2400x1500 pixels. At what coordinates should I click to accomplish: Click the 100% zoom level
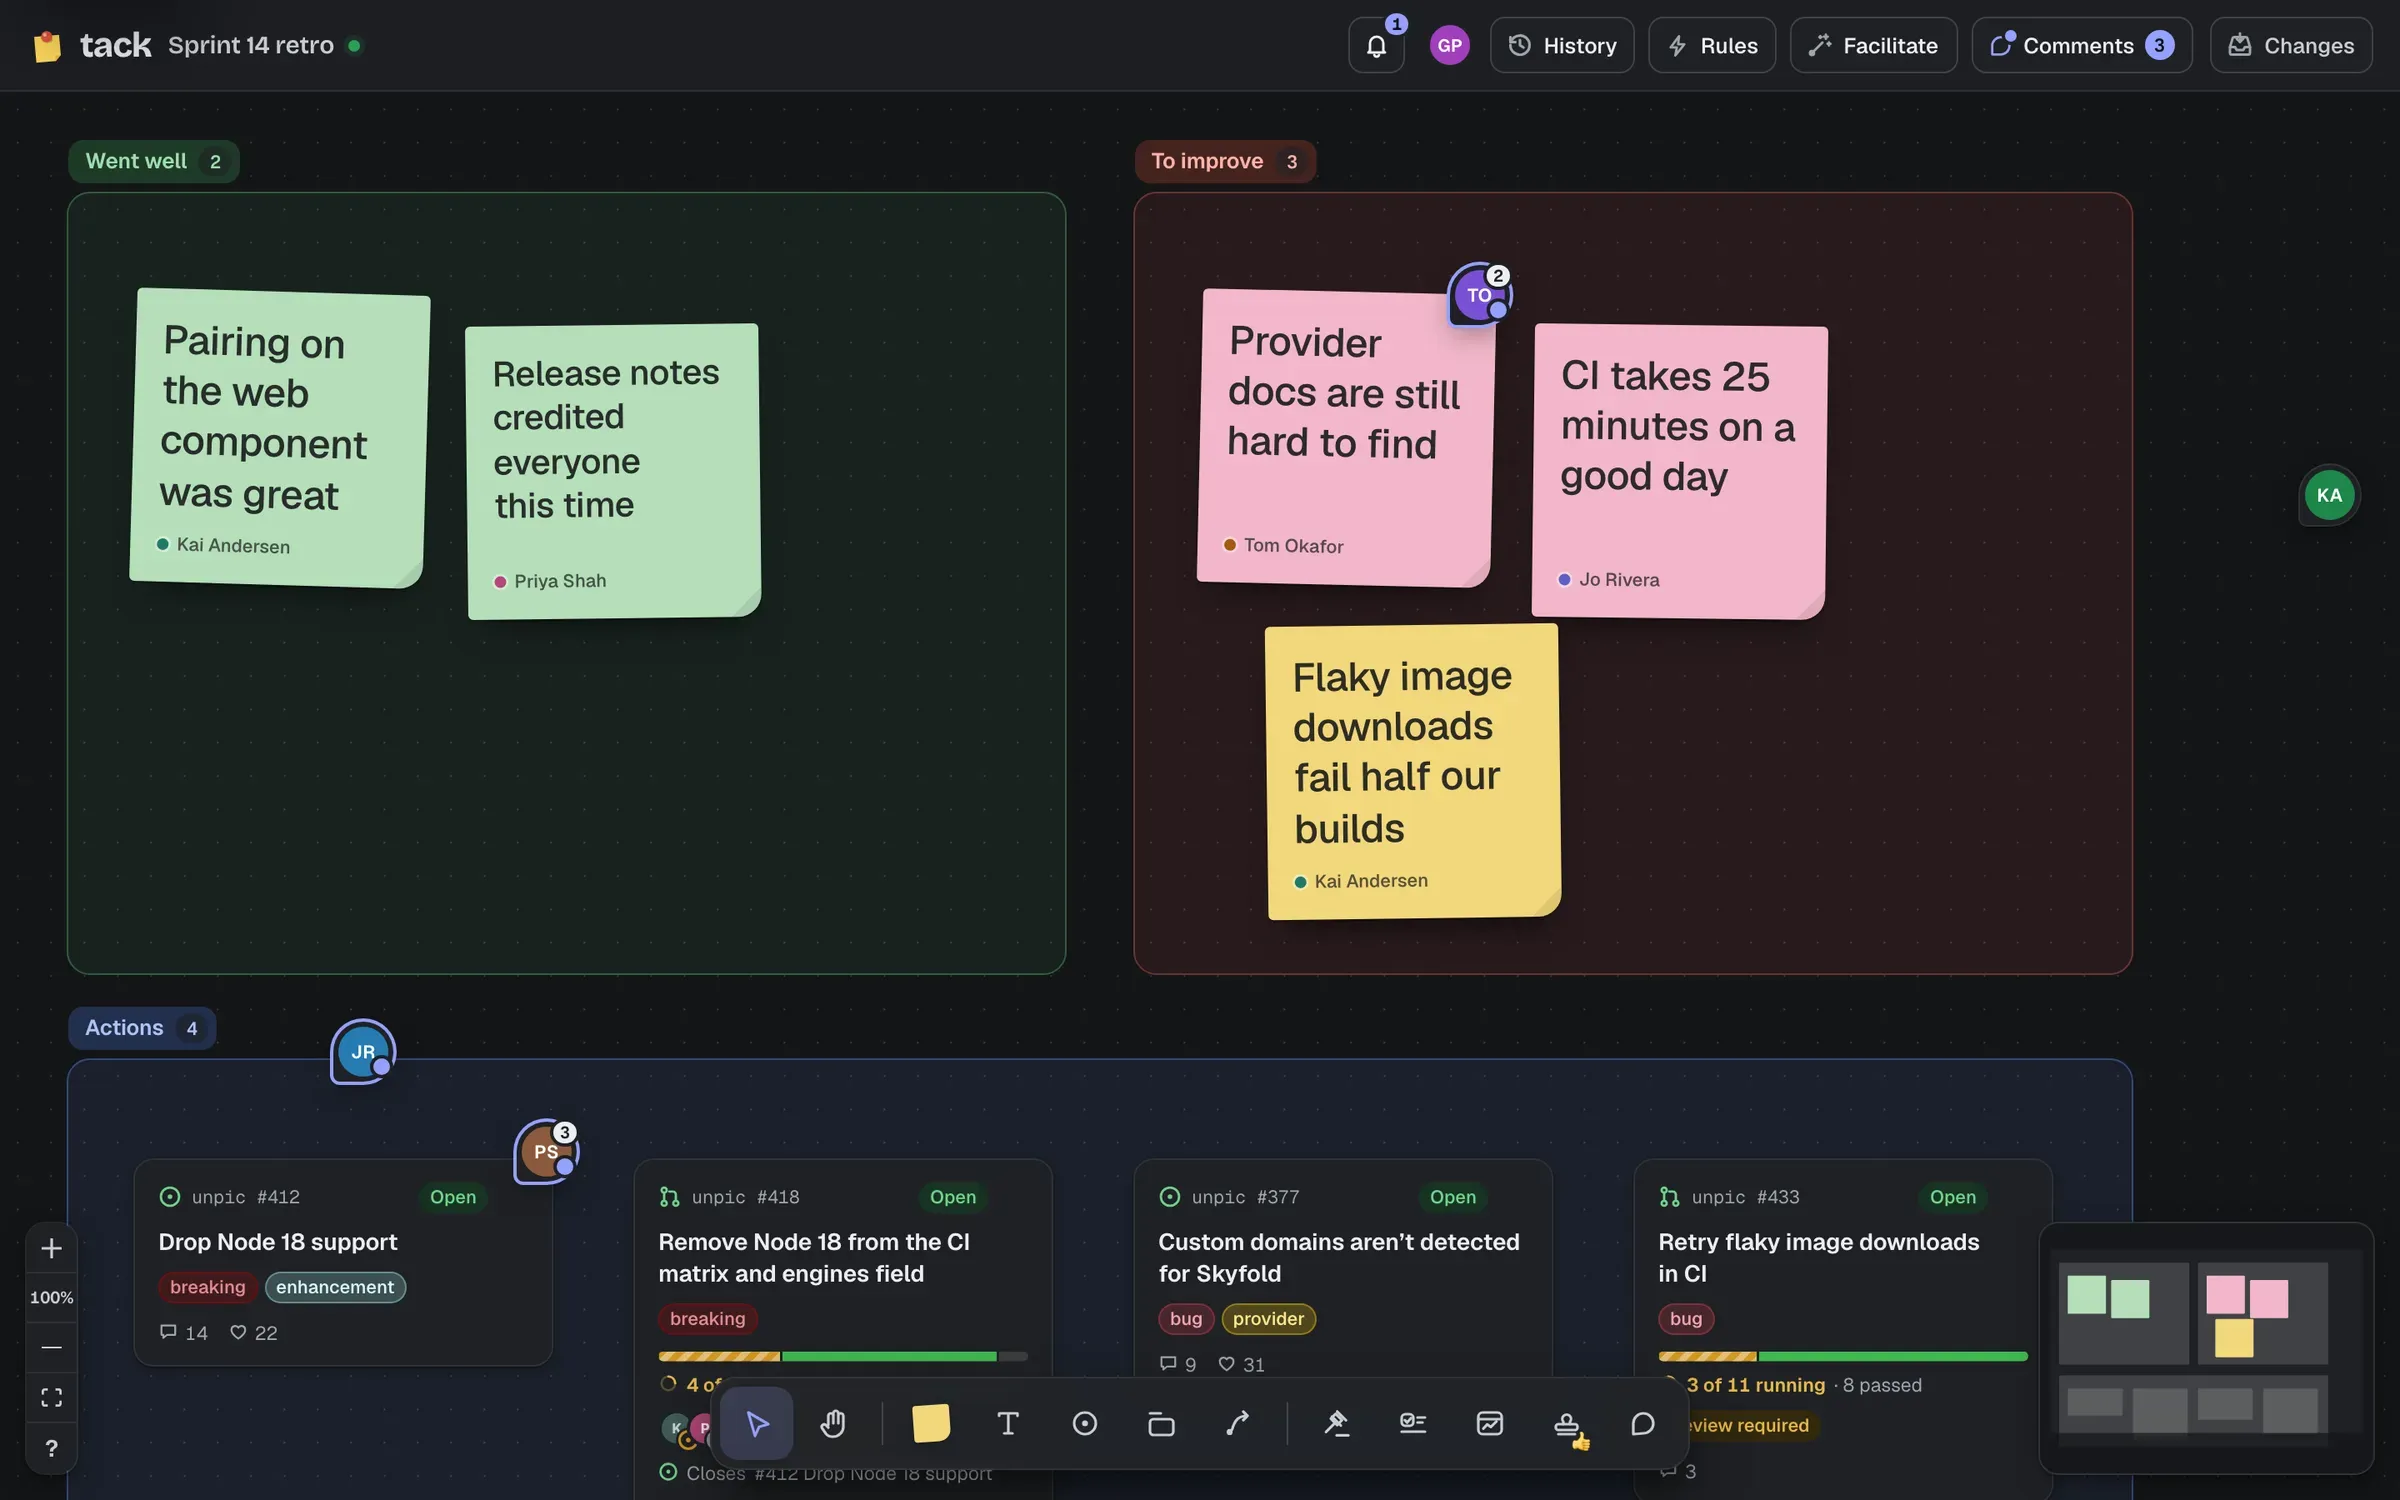pyautogui.click(x=51, y=1297)
